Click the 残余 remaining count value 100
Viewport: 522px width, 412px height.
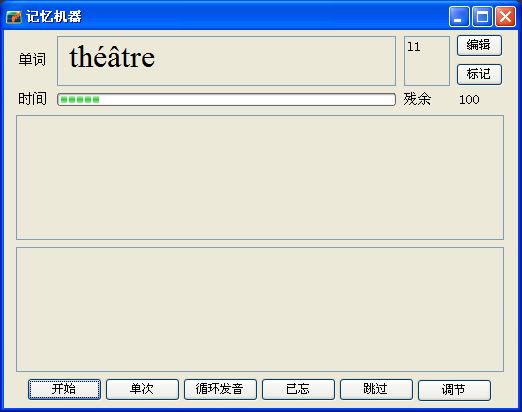469,100
